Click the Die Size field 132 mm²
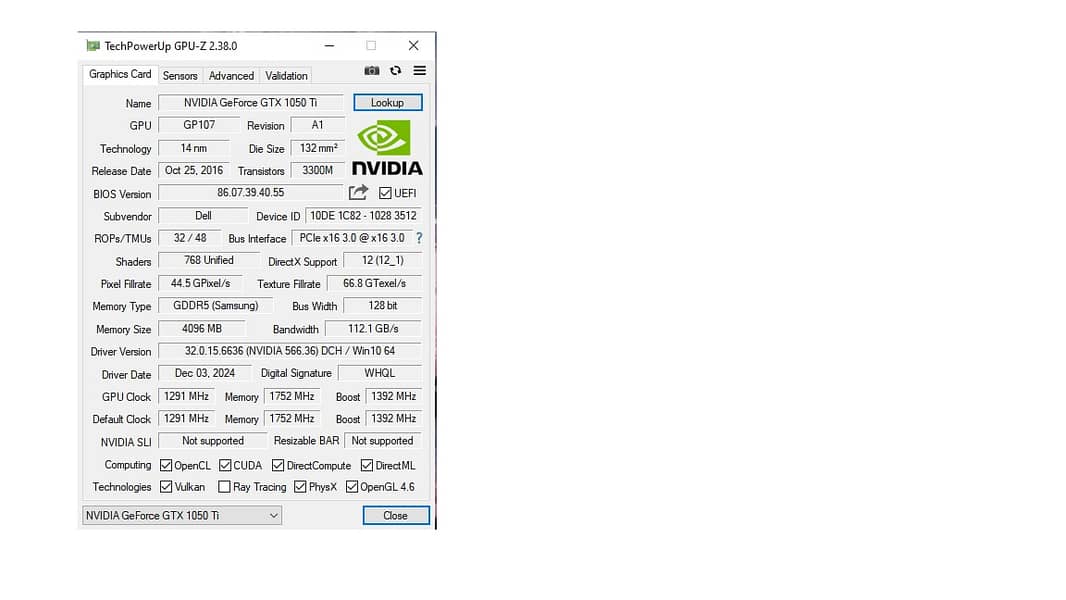Image resolution: width=1066 pixels, height=600 pixels. [318, 148]
